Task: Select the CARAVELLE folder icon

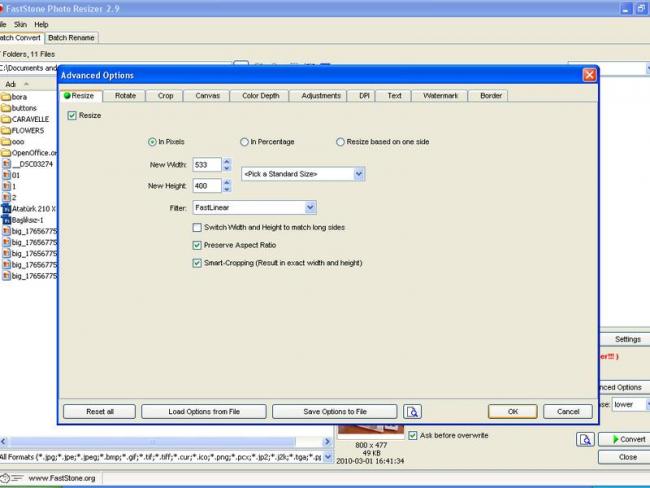Action: (6, 119)
